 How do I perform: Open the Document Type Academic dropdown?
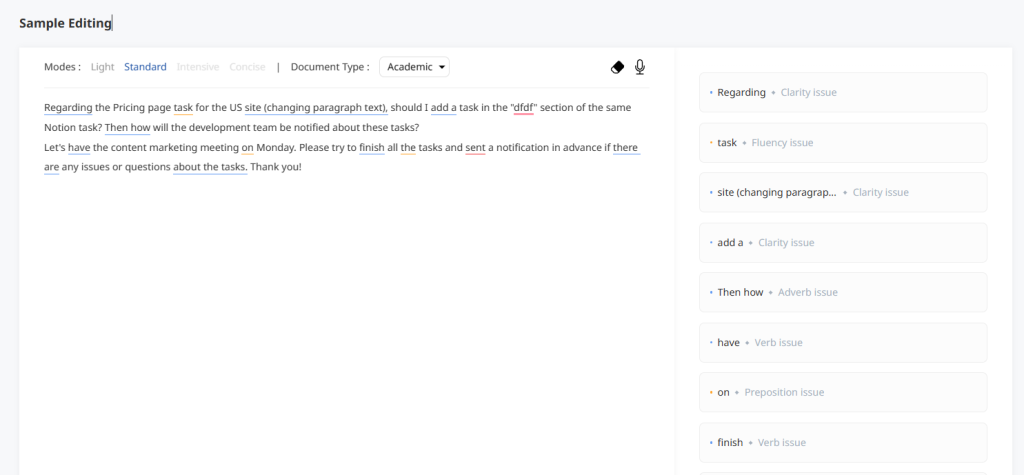415,67
